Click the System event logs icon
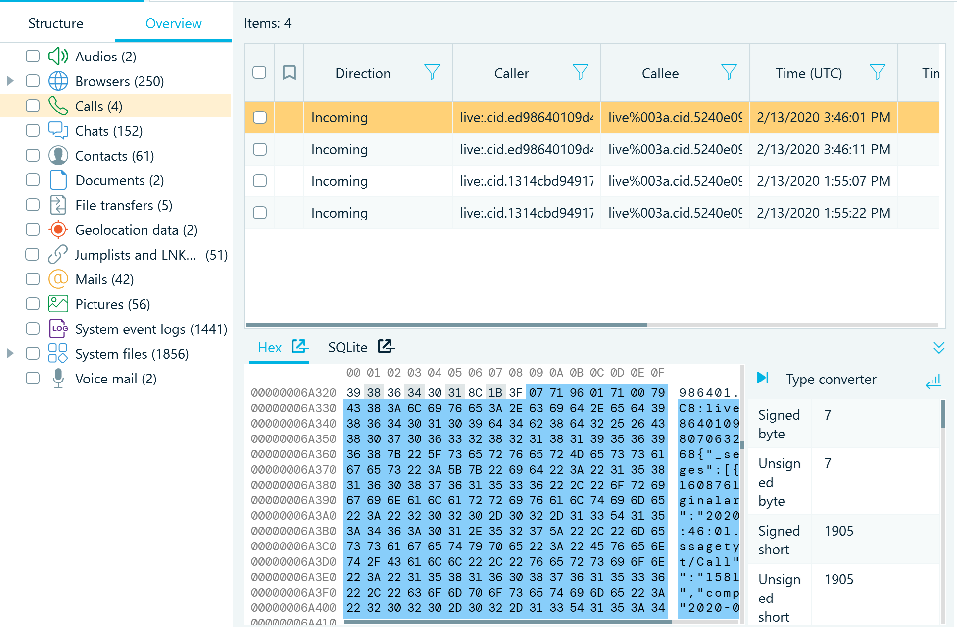Viewport: 957px width, 627px height. click(58, 329)
